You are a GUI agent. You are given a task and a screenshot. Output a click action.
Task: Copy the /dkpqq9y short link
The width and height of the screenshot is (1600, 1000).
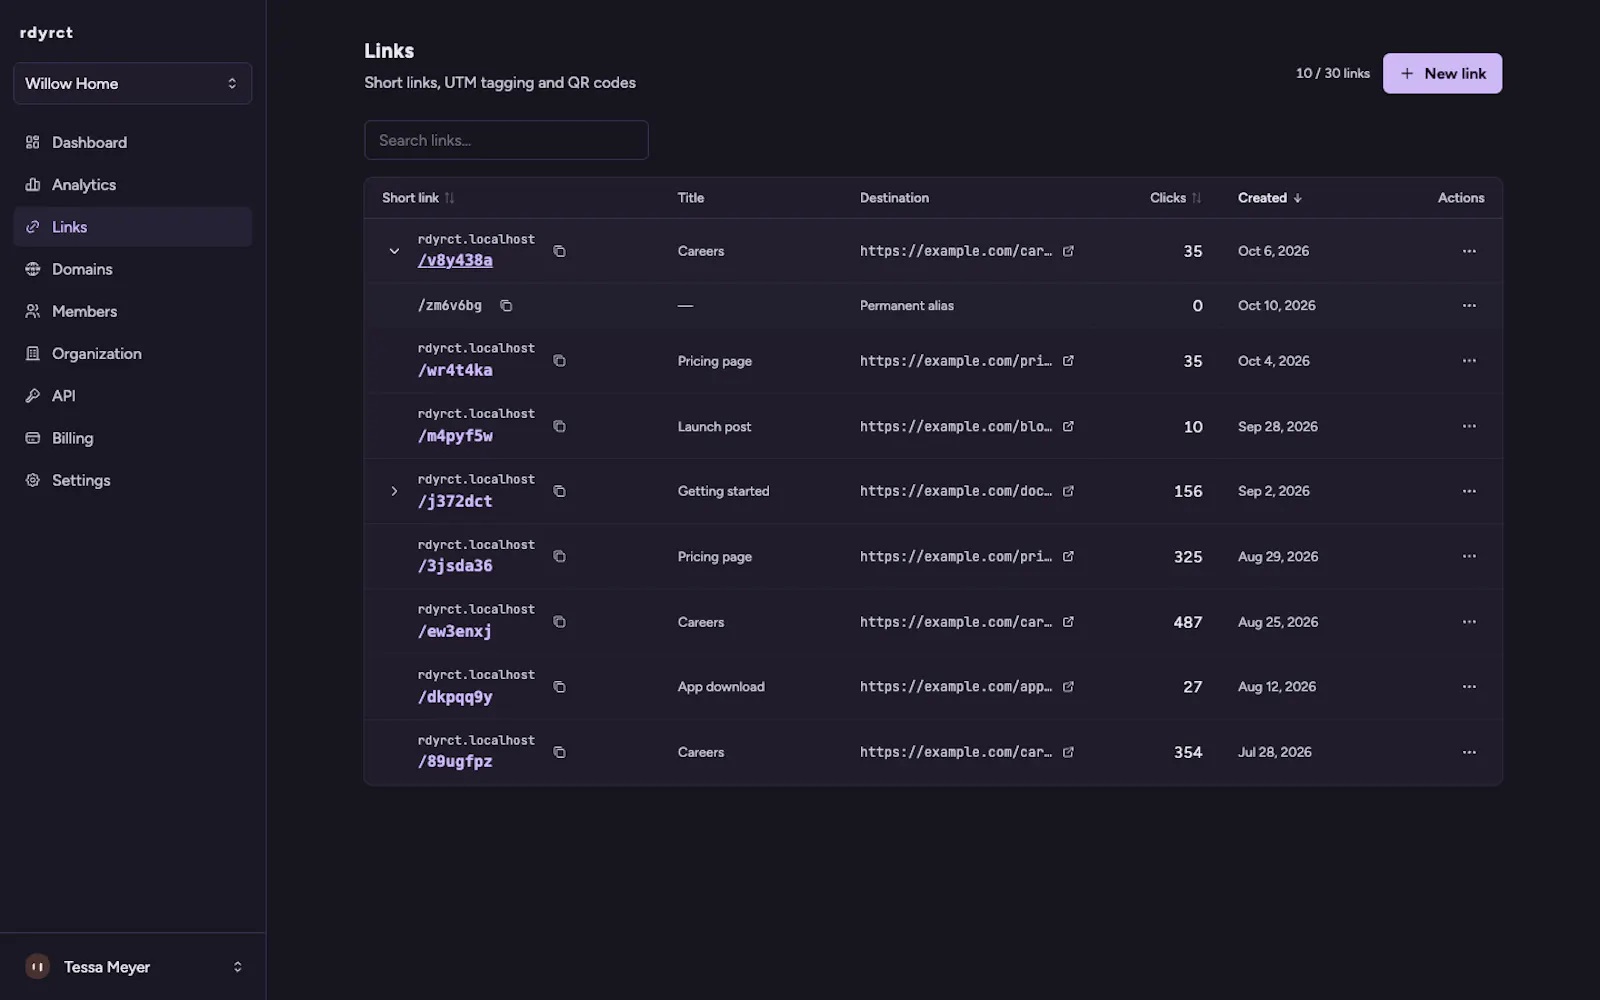(x=559, y=687)
